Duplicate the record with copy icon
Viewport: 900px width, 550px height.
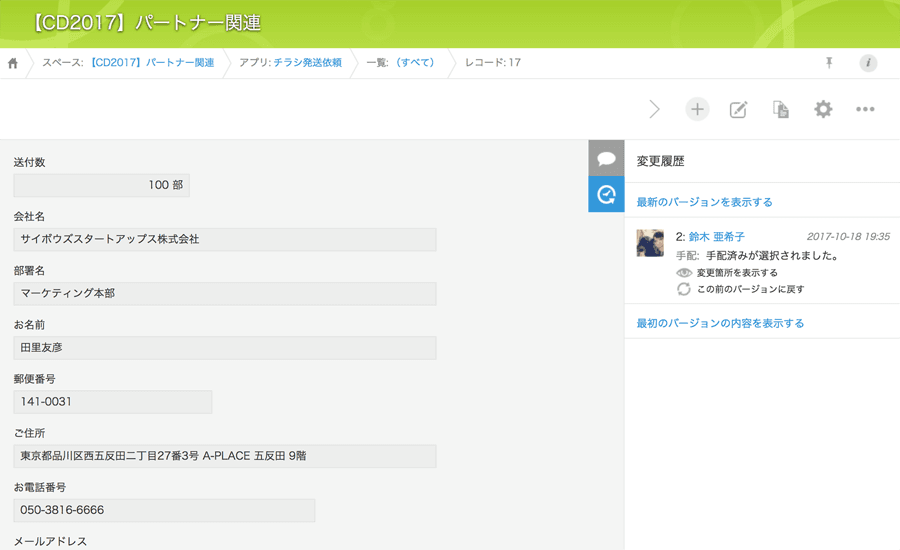tap(781, 109)
